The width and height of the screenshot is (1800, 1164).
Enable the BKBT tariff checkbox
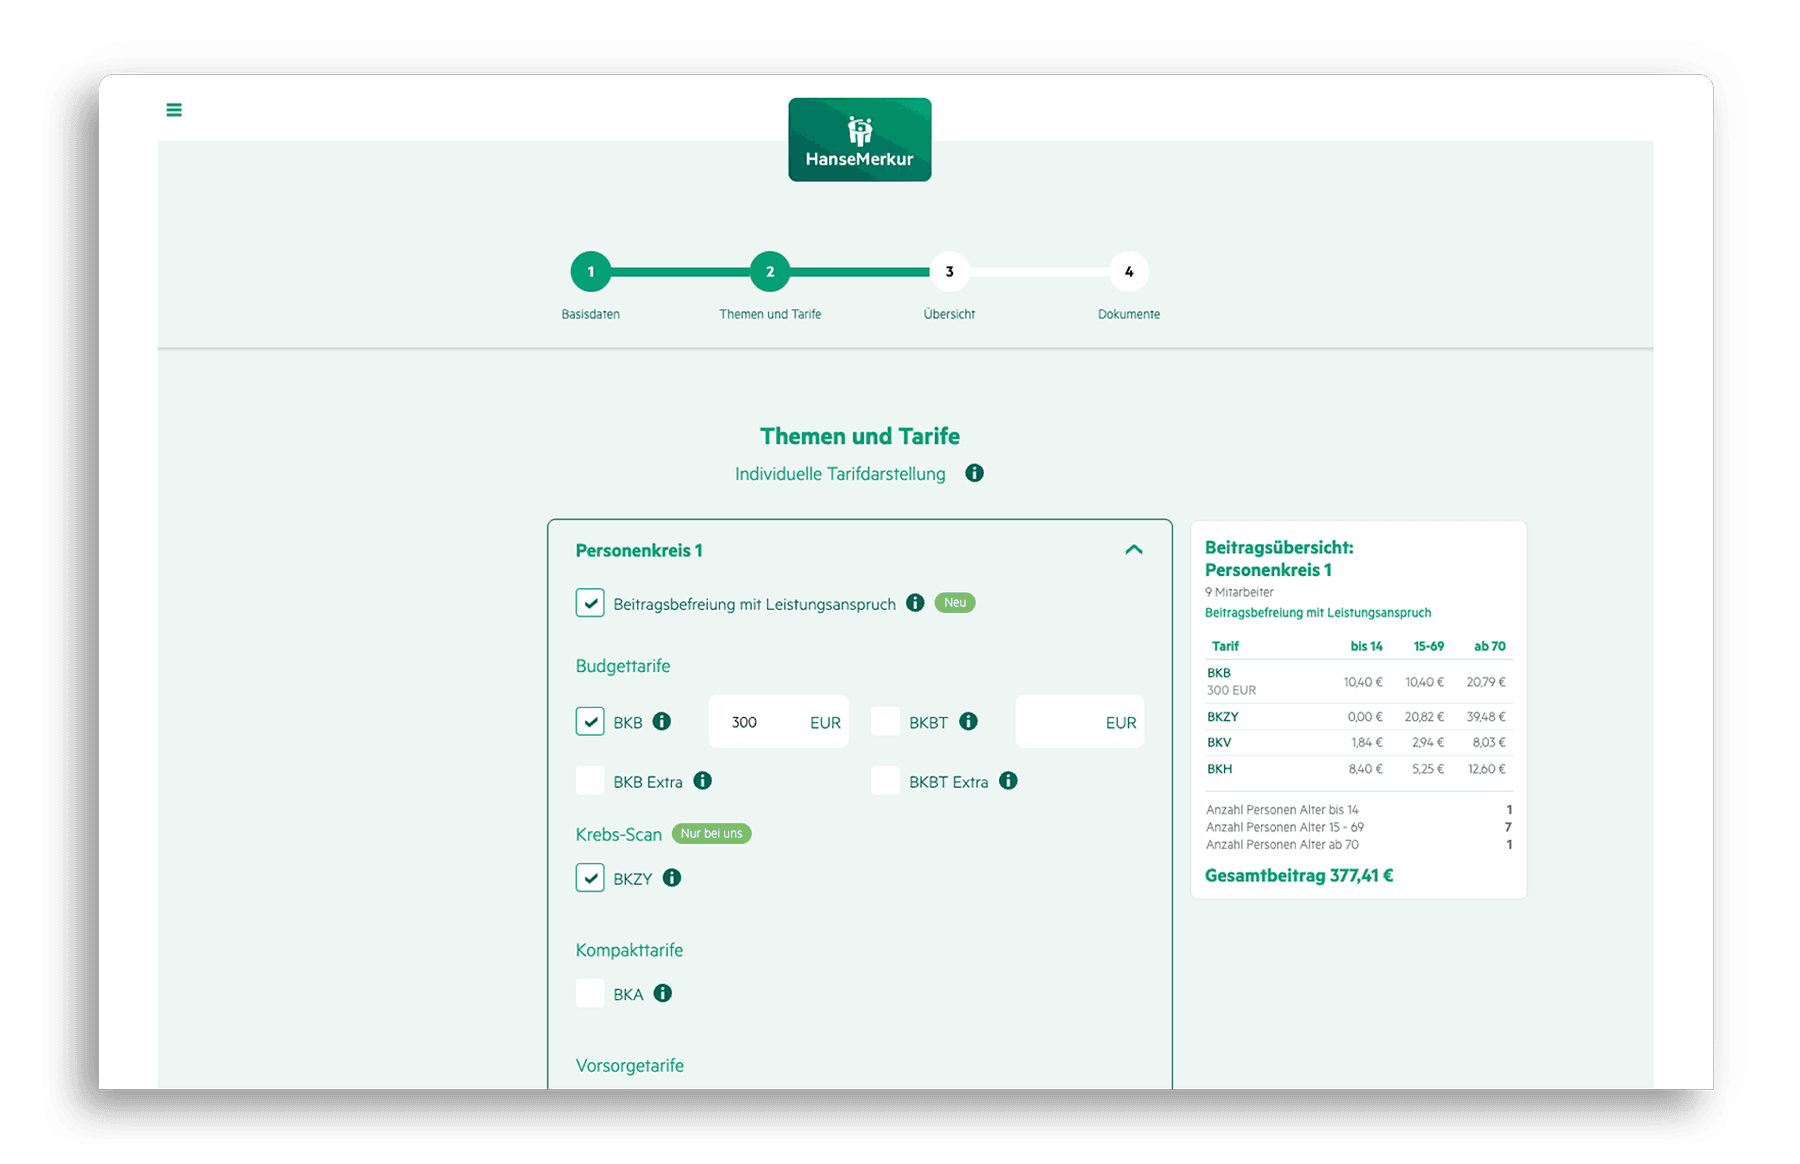click(x=885, y=722)
